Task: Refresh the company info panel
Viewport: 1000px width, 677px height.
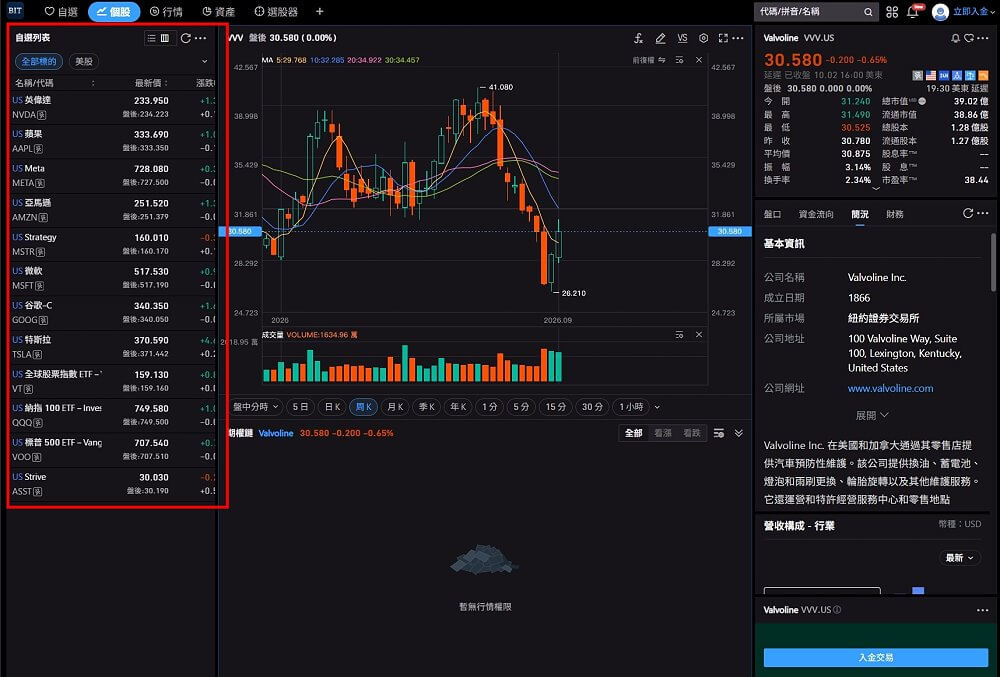Action: [x=967, y=214]
